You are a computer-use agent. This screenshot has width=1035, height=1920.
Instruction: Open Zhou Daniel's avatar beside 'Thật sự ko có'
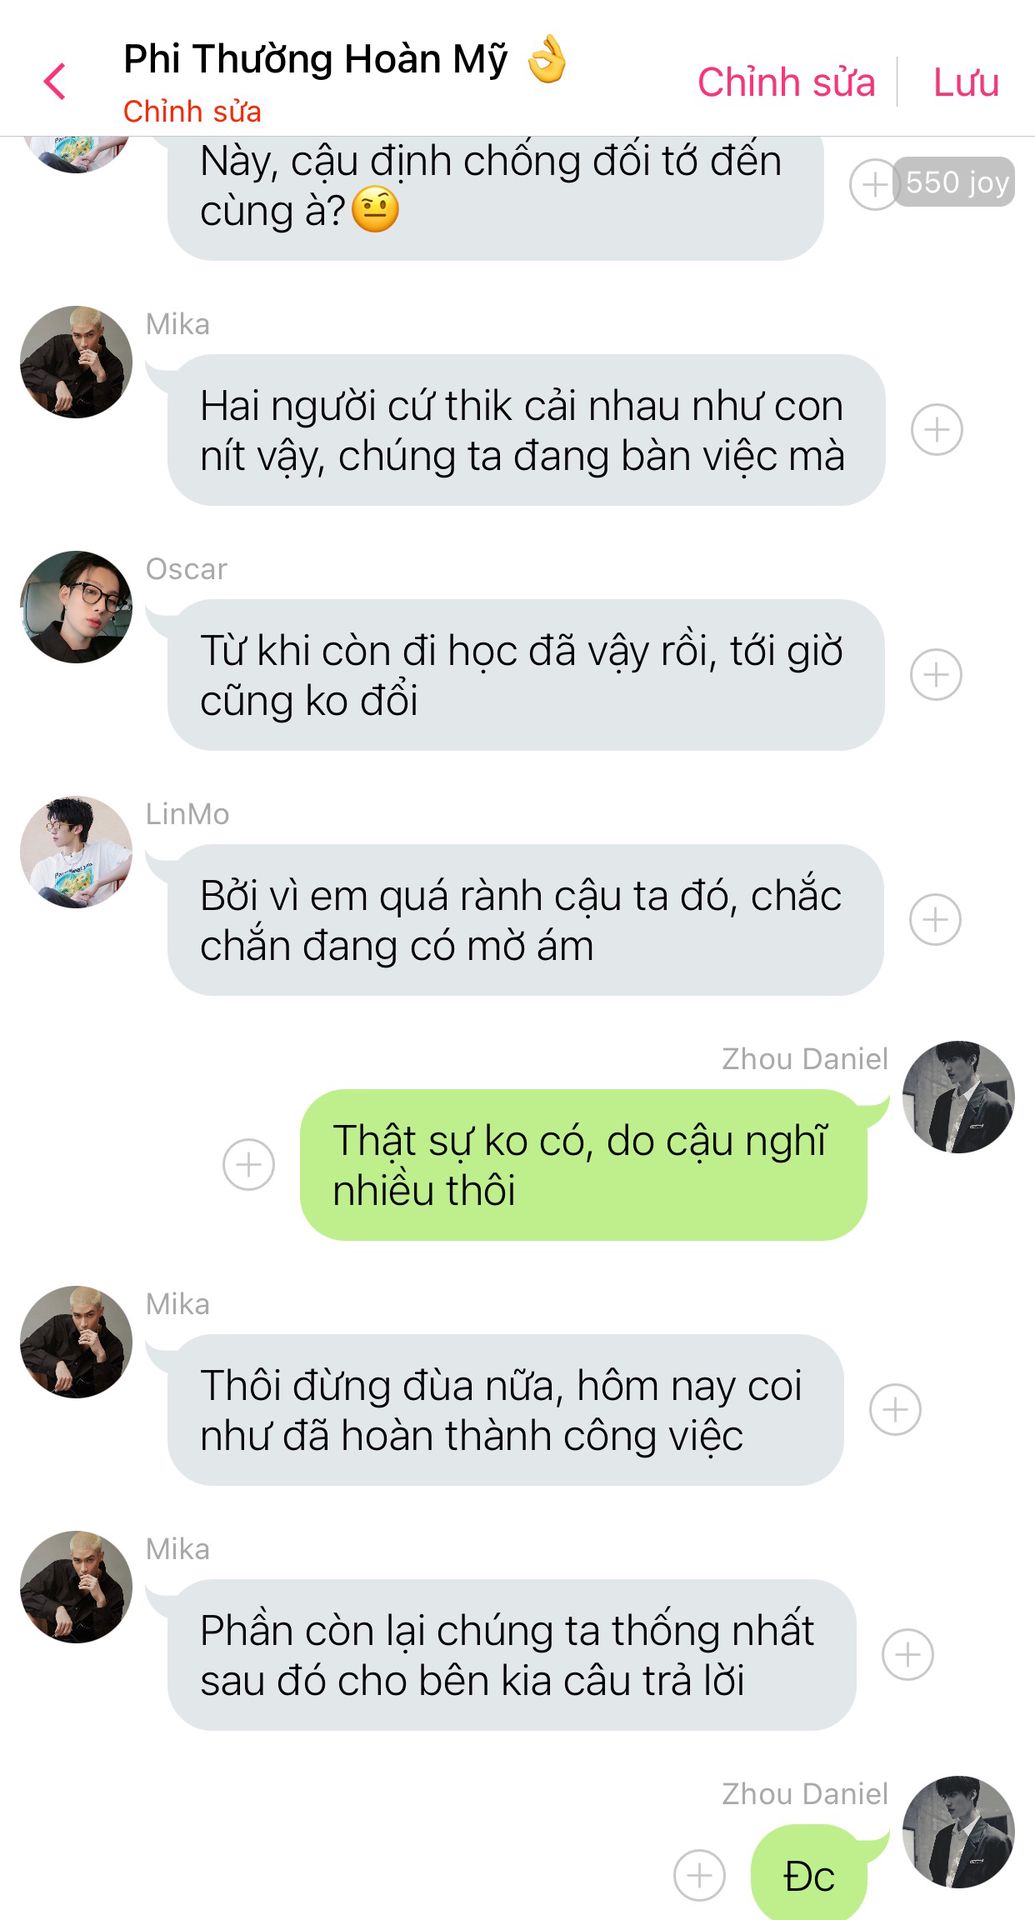coord(958,1097)
